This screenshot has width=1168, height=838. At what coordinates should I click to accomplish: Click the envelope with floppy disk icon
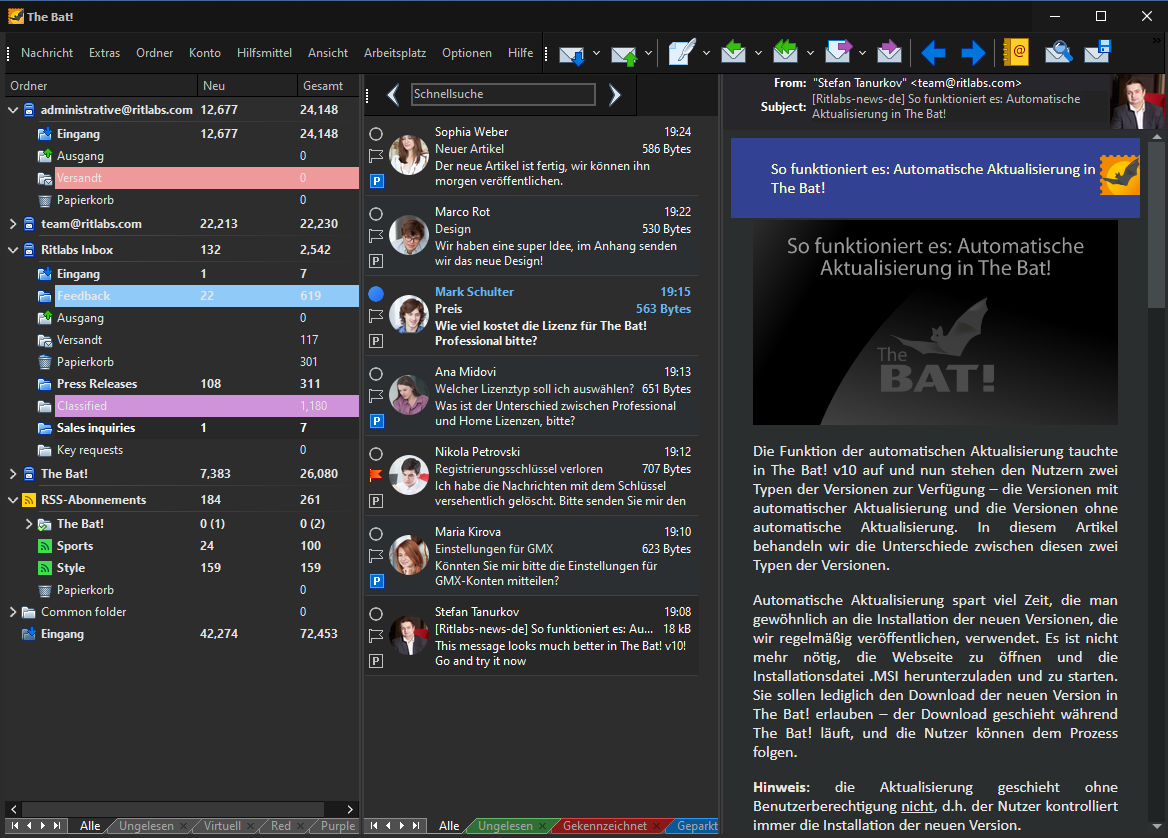pos(1098,52)
